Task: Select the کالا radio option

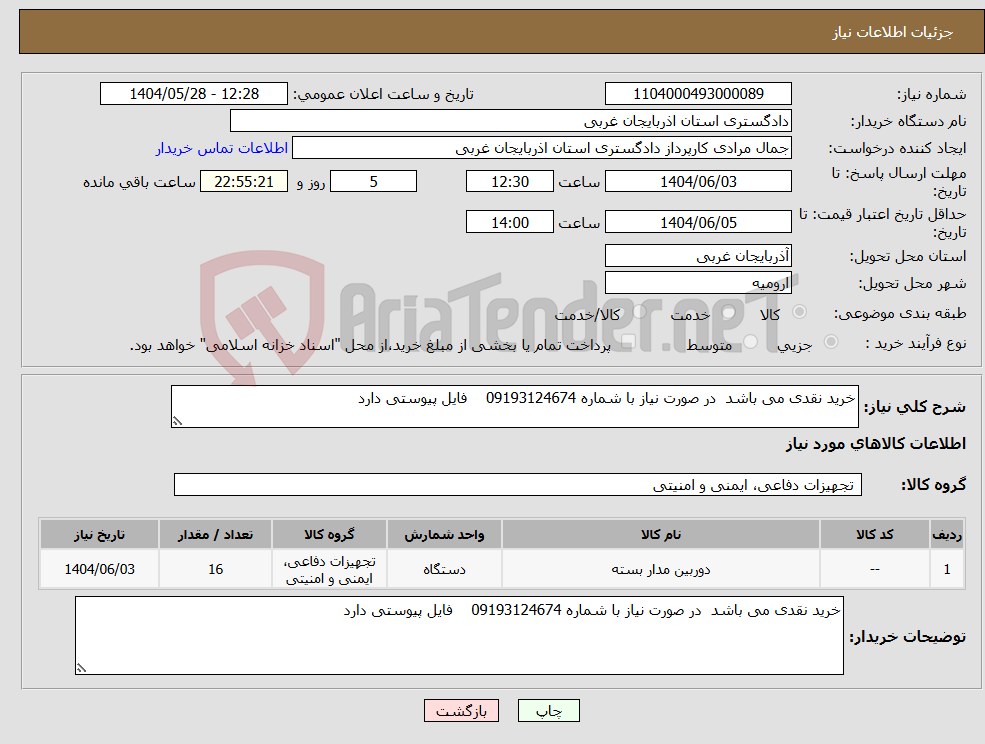Action: (x=798, y=312)
